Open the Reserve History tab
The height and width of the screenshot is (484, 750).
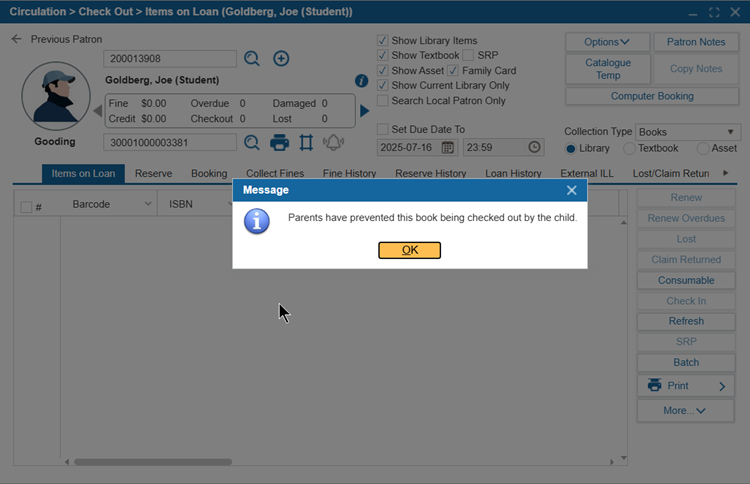430,173
